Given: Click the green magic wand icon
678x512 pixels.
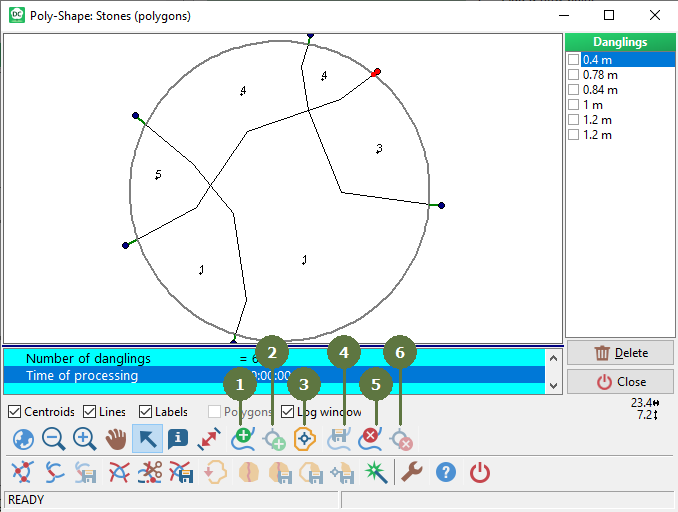Looking at the screenshot, I should [374, 473].
